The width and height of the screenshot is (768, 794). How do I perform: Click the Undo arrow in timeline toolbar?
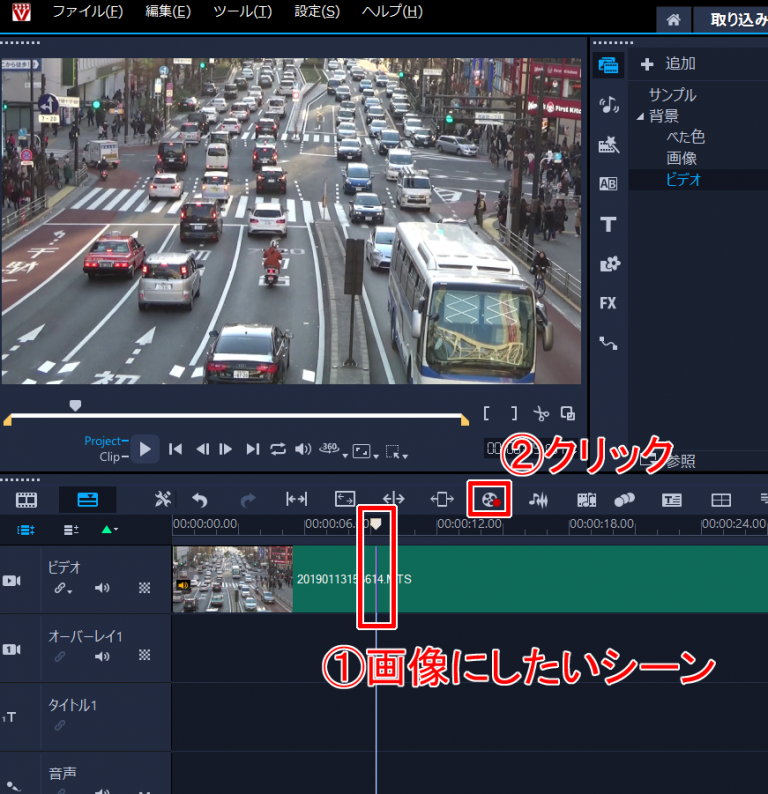pyautogui.click(x=200, y=500)
